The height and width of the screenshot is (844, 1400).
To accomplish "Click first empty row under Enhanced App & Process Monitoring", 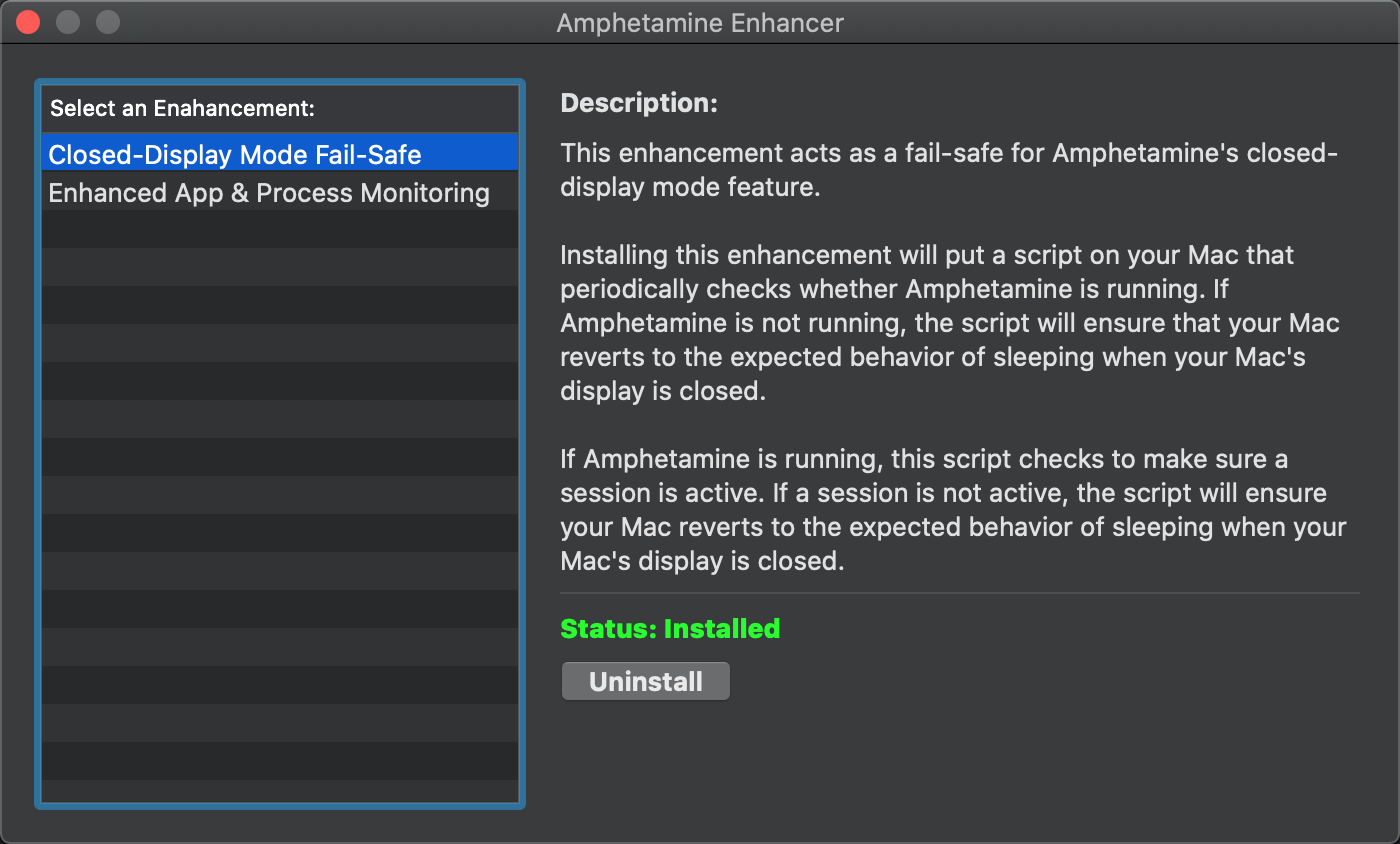I will coord(280,230).
